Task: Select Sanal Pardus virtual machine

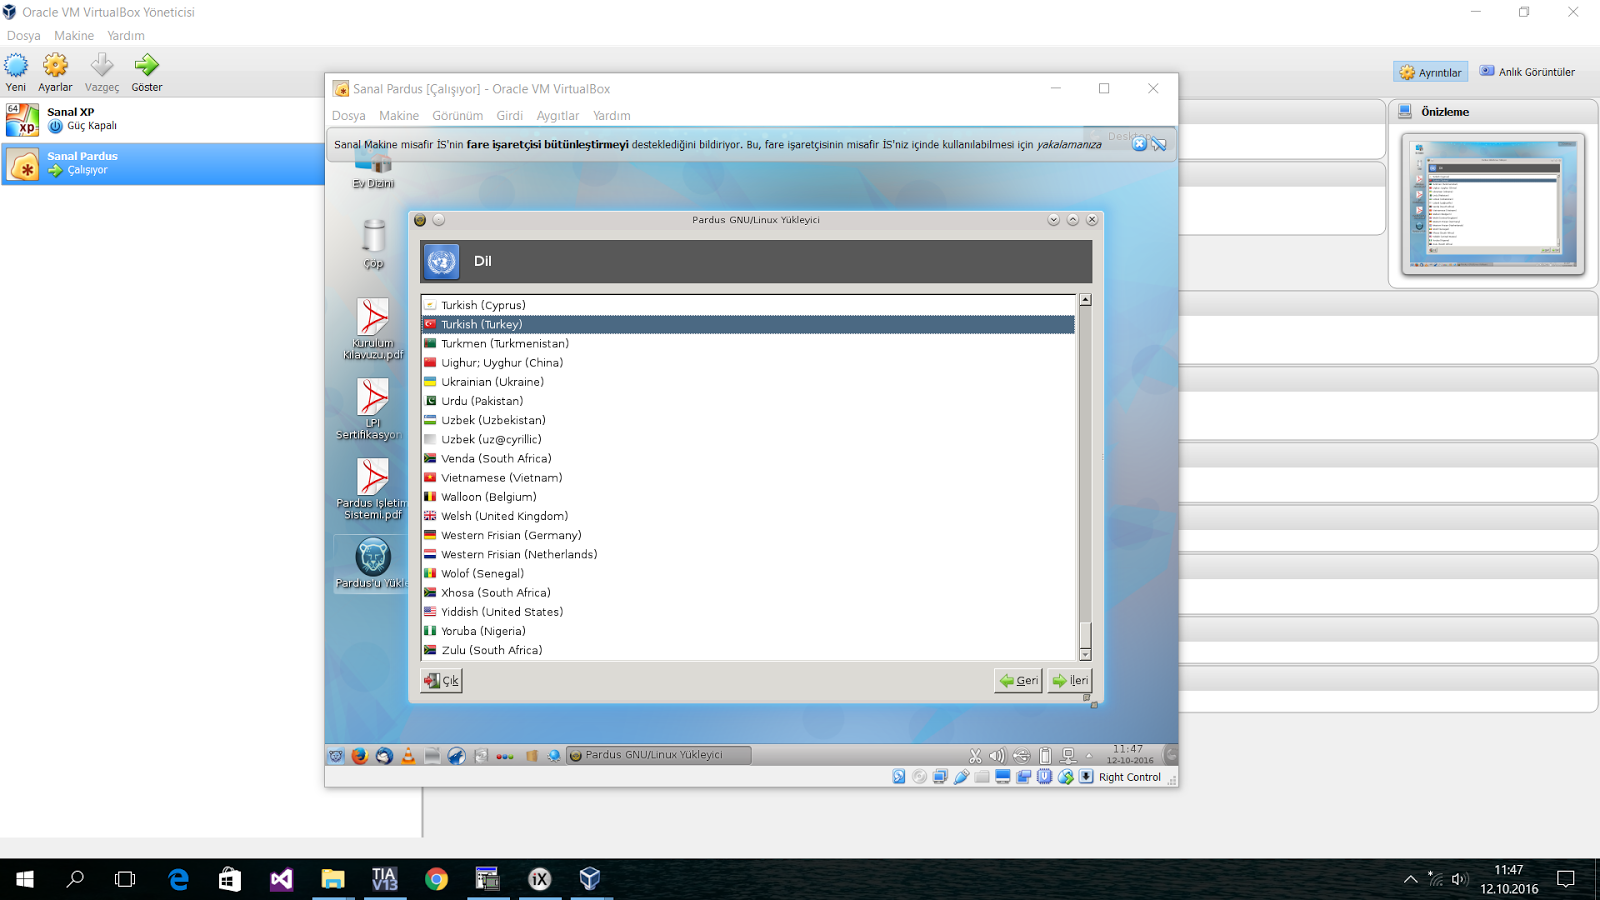Action: (x=163, y=164)
